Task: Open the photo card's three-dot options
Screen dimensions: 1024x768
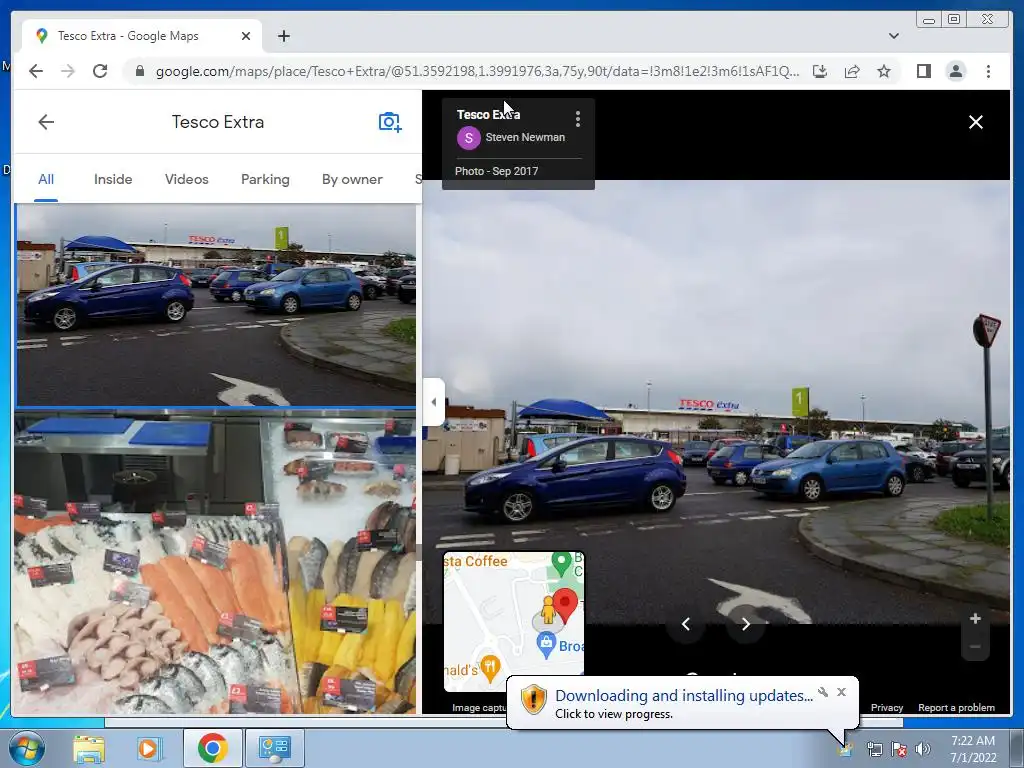Action: (577, 119)
